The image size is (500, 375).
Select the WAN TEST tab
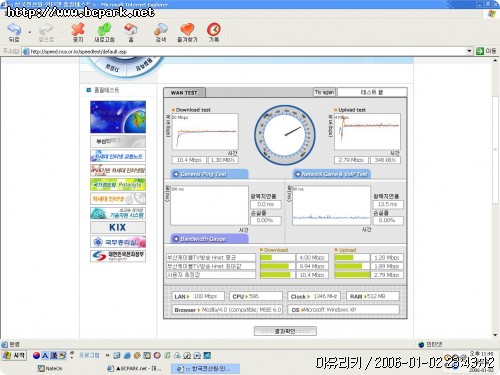(x=184, y=93)
